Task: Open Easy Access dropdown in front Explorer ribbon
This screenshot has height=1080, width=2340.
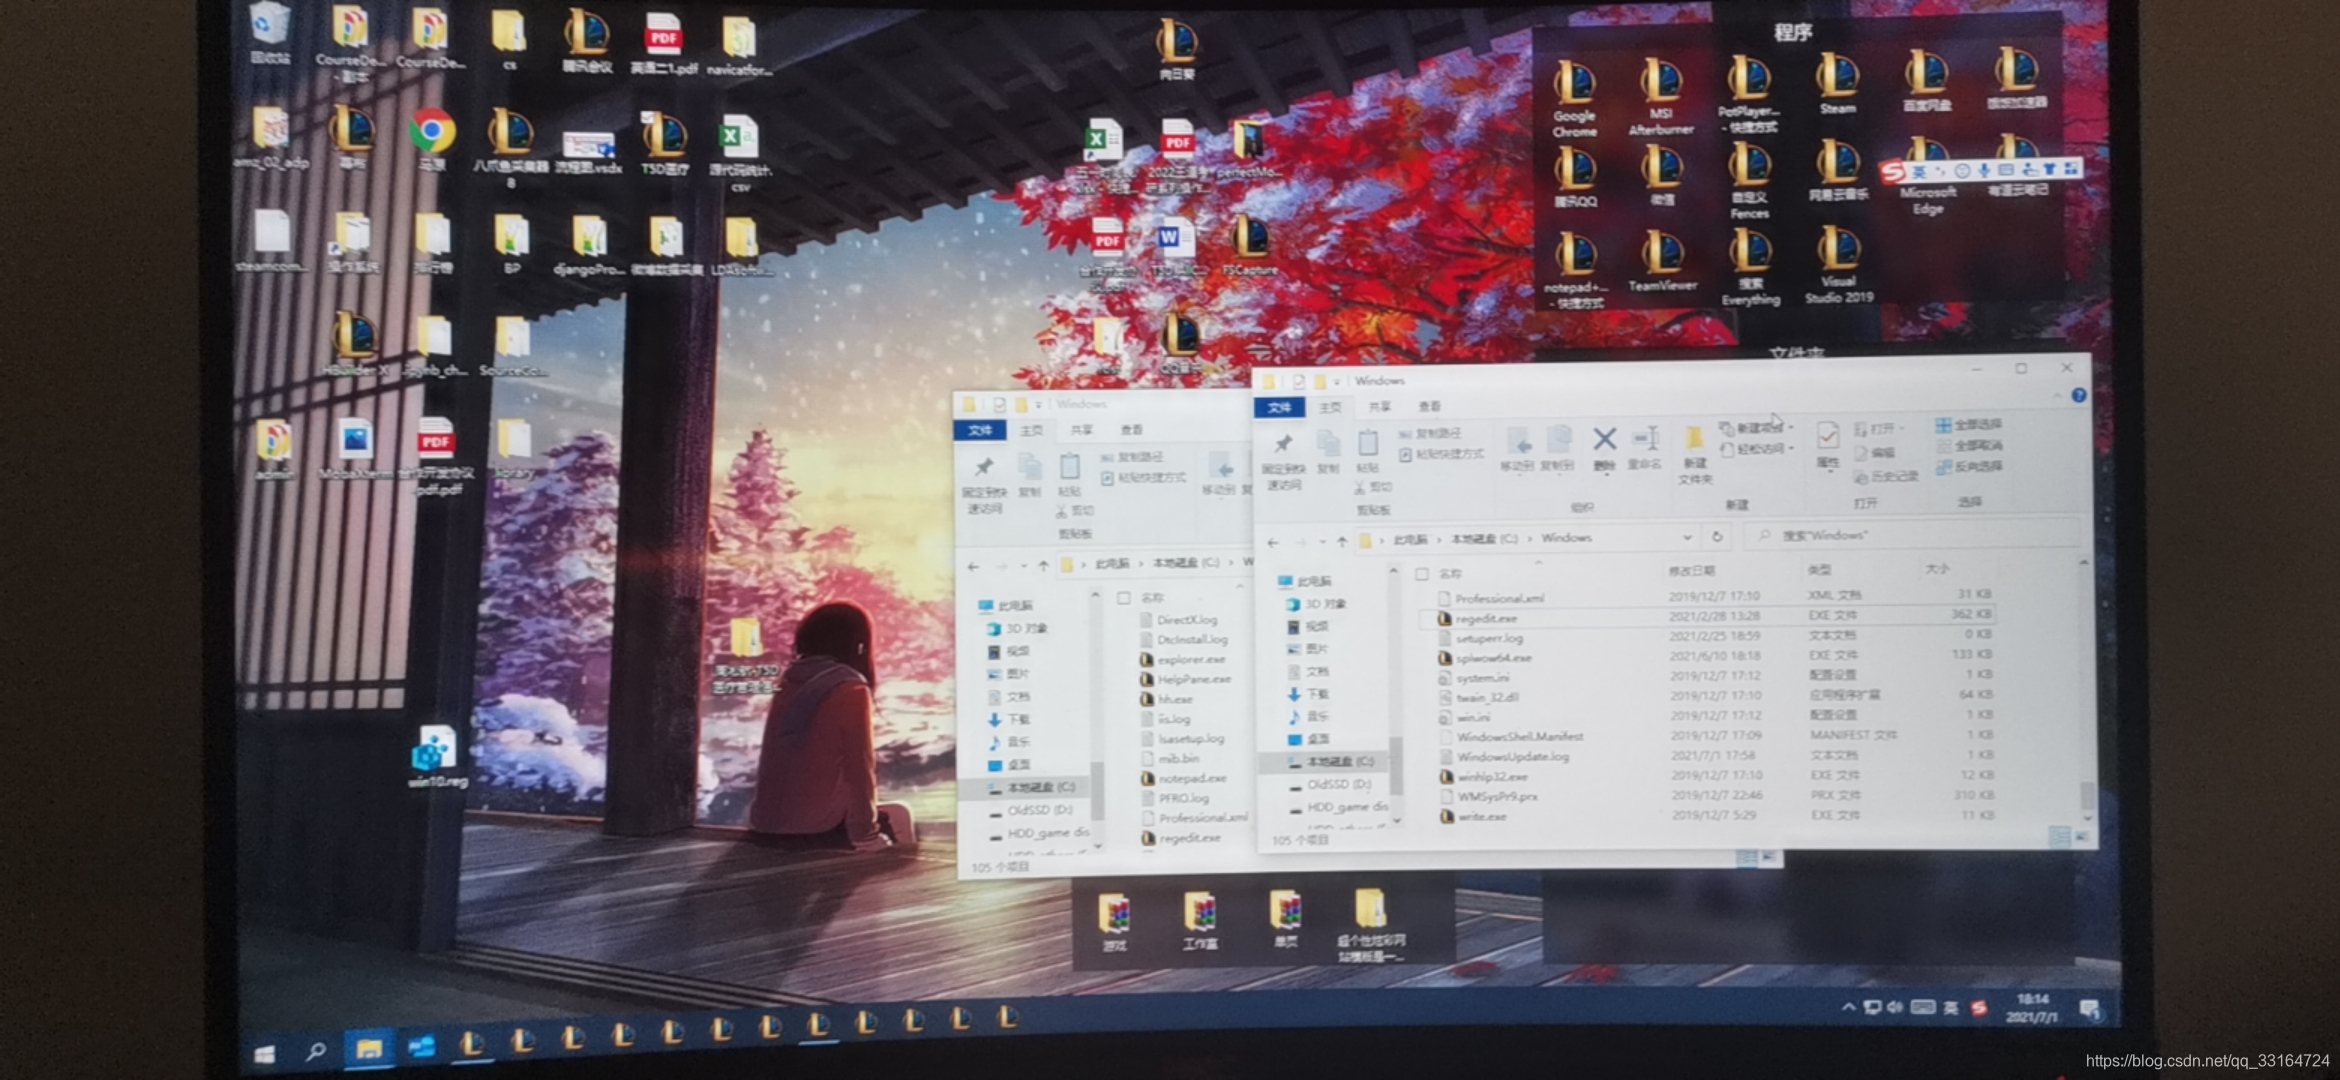Action: pyautogui.click(x=1757, y=449)
